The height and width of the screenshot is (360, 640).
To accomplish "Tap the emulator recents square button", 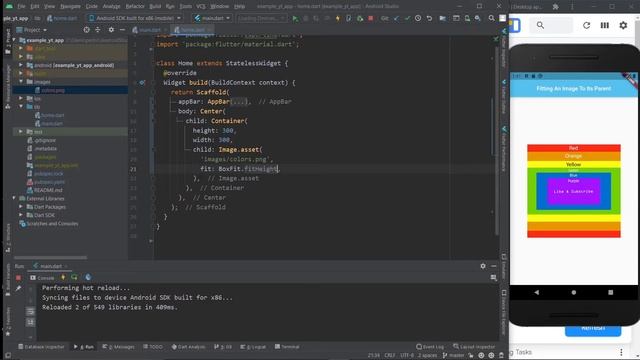I will coord(611,292).
